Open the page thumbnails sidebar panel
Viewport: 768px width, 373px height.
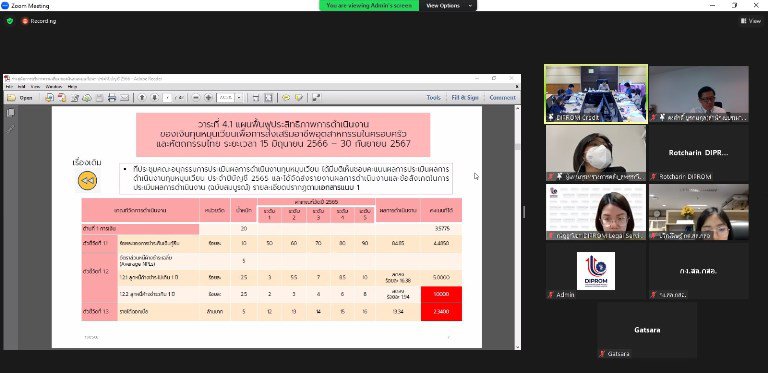tap(11, 113)
